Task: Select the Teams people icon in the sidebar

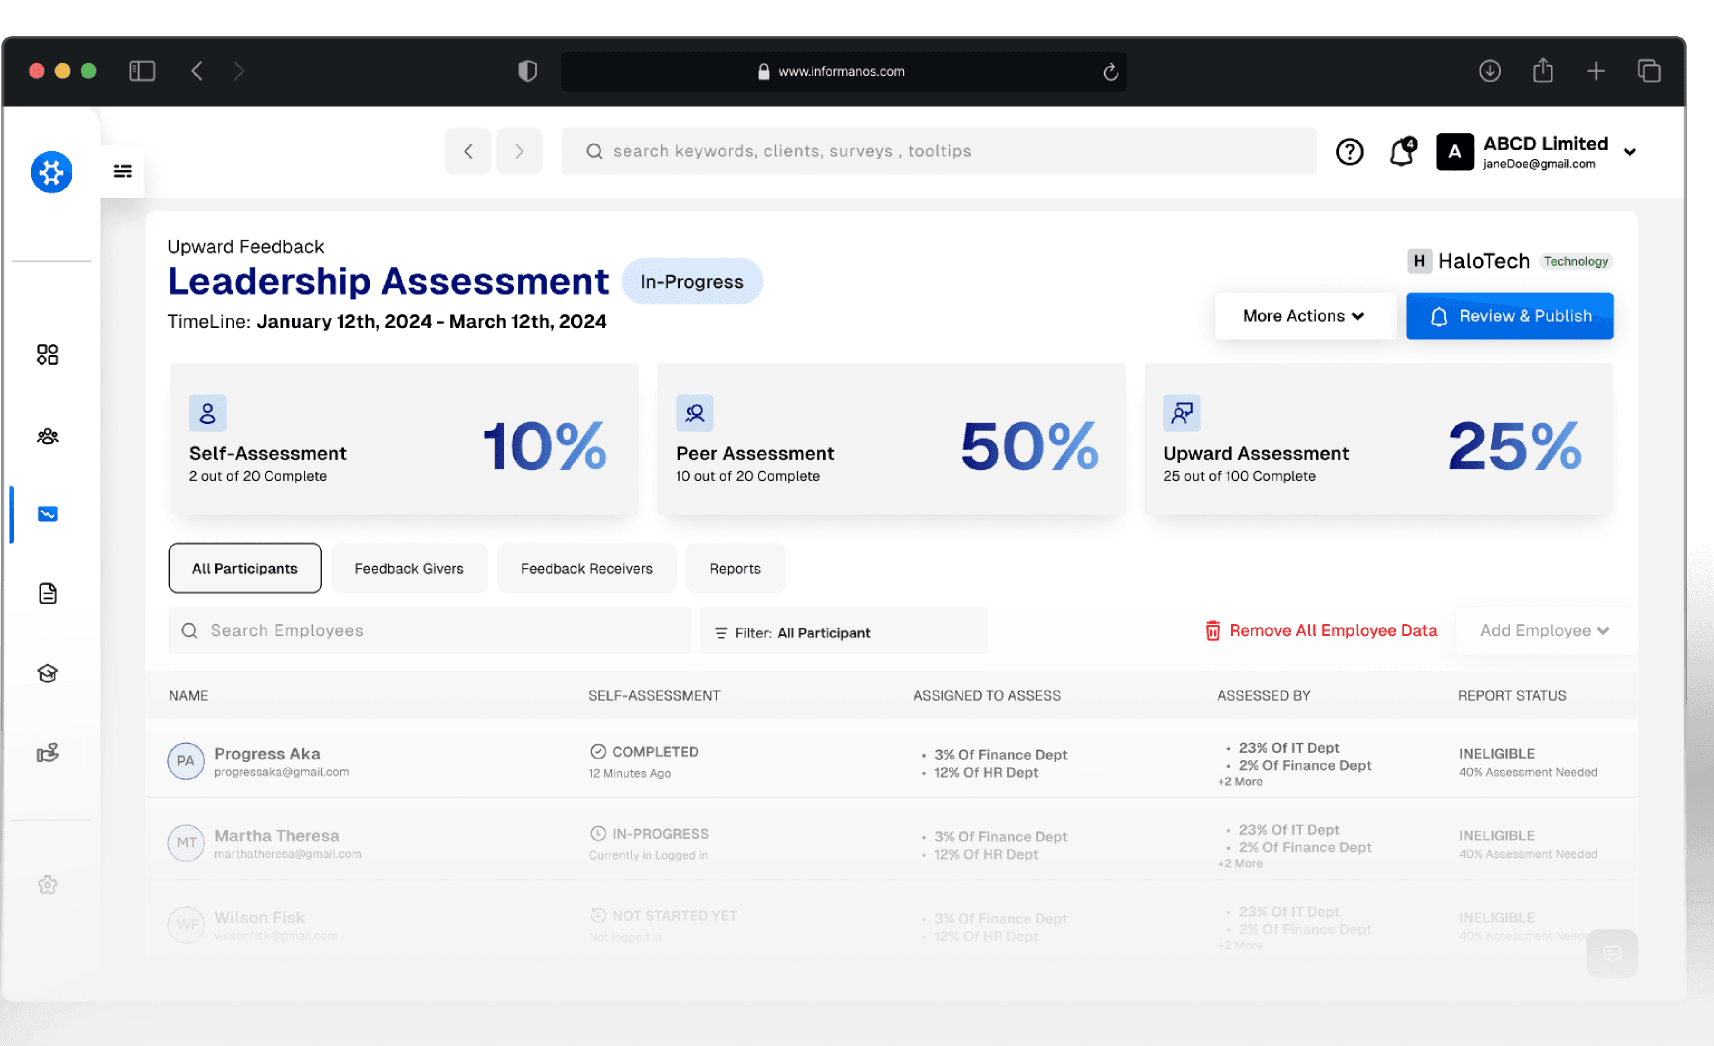Action: point(47,436)
